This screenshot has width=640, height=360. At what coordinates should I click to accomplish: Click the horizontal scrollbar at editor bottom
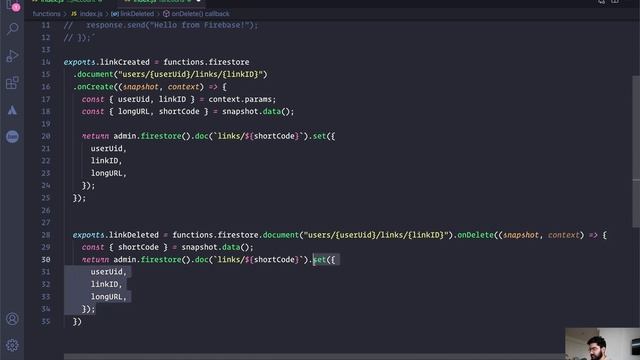click(314, 357)
